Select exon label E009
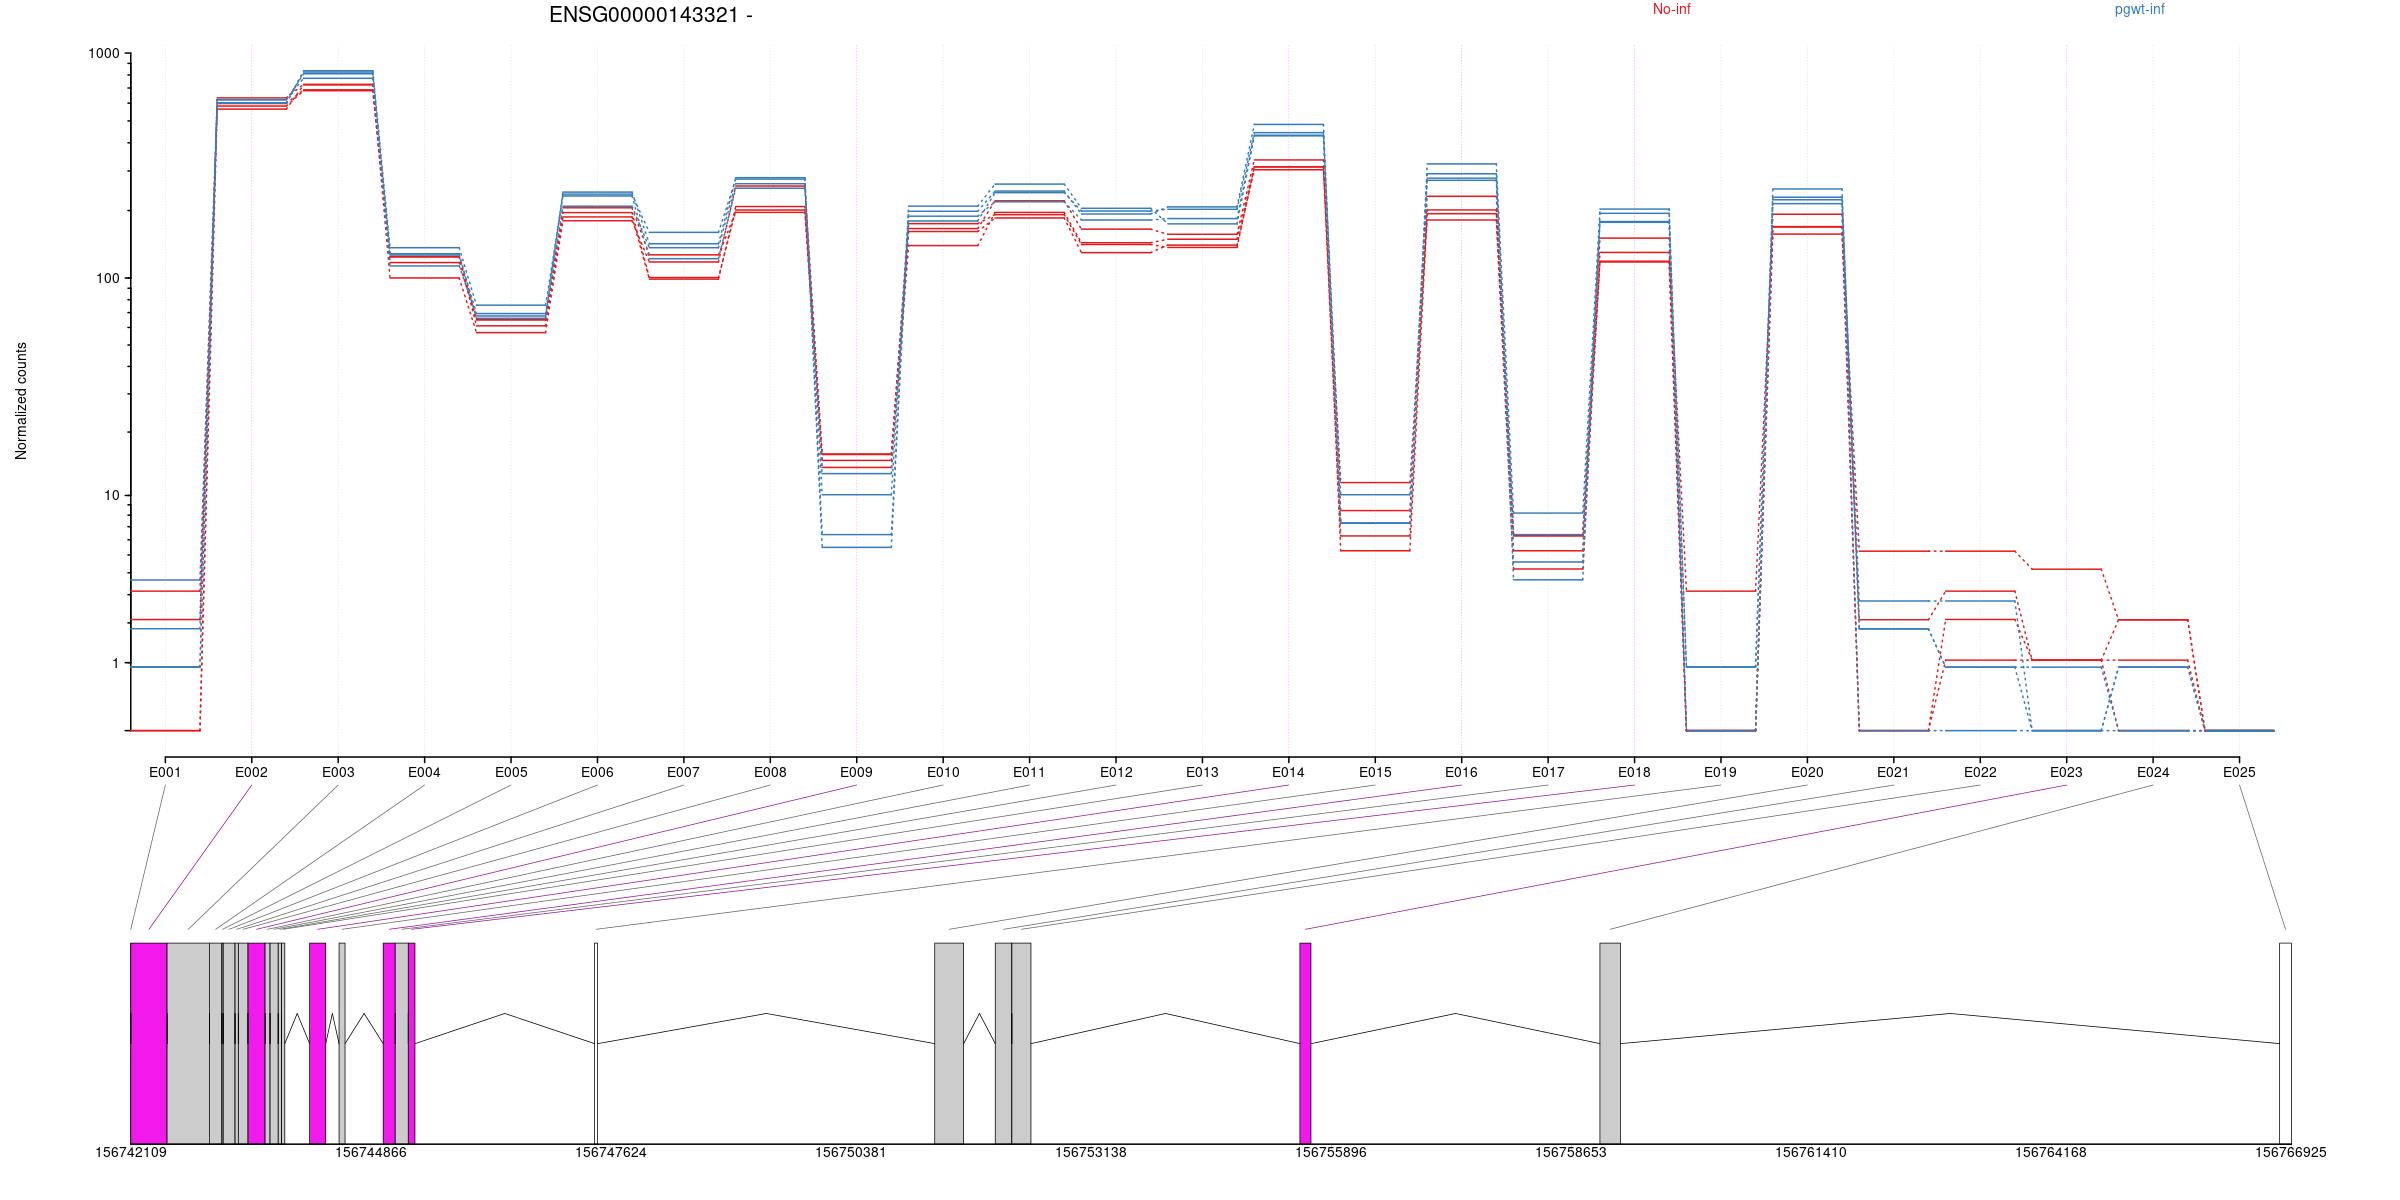The image size is (2400, 1200). 856,772
